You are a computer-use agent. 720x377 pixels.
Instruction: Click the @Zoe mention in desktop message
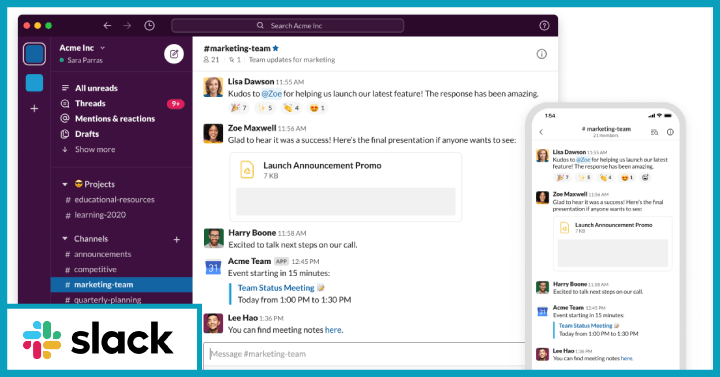tap(271, 94)
